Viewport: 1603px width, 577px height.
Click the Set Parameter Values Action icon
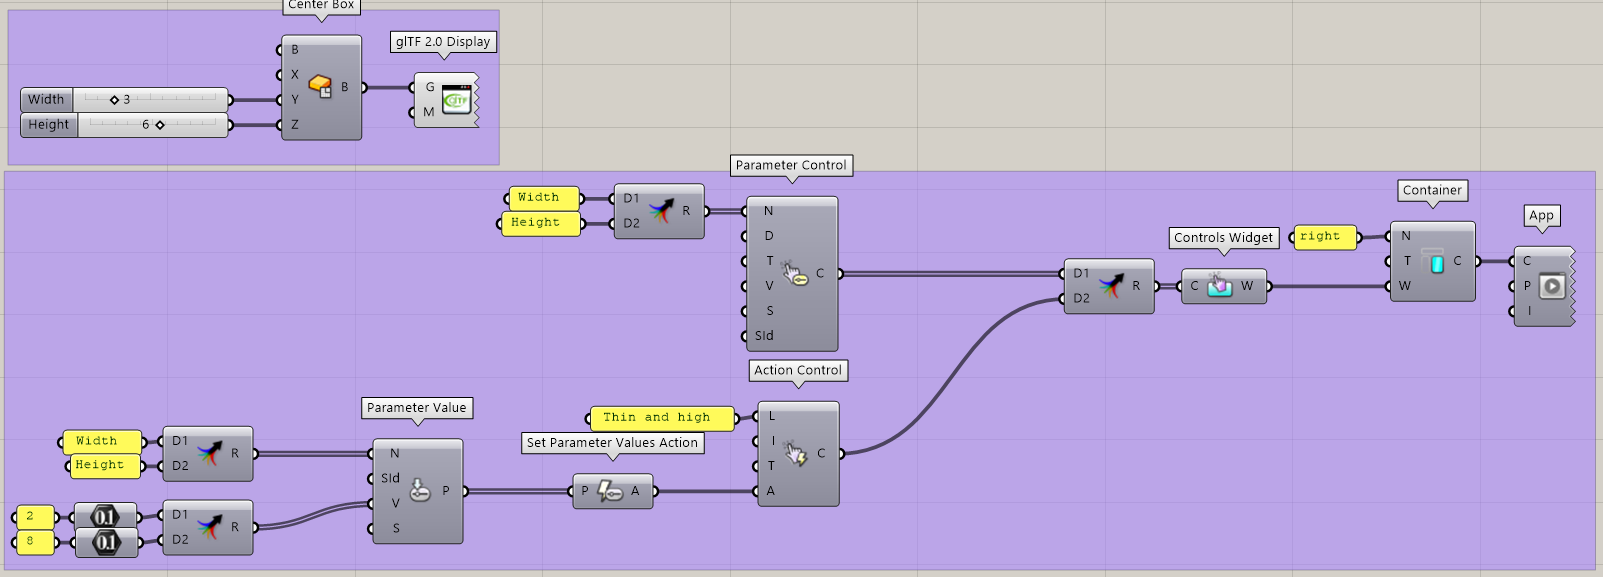610,491
